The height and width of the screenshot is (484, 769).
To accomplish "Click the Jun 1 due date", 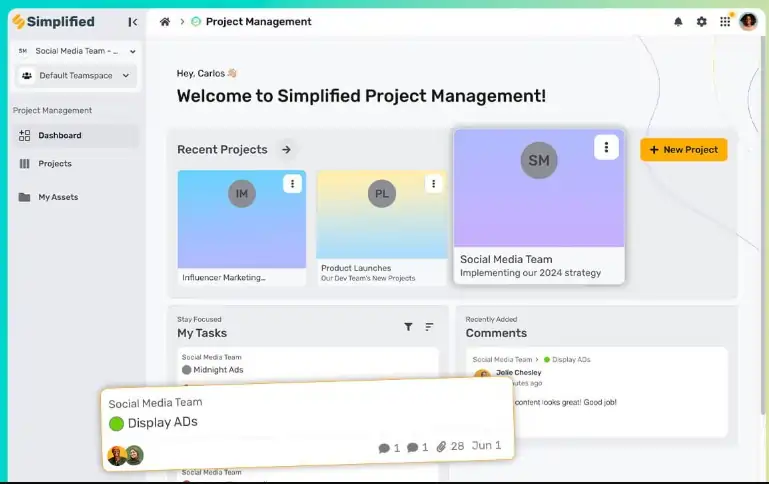I will 486,445.
